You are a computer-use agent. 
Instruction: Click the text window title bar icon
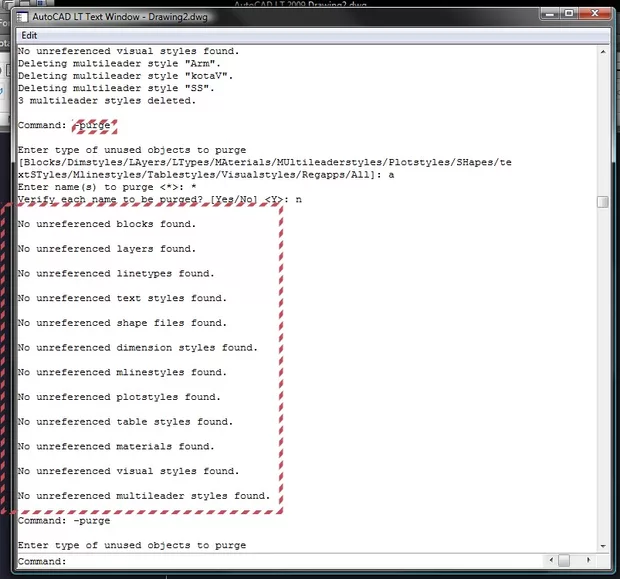[x=22, y=17]
